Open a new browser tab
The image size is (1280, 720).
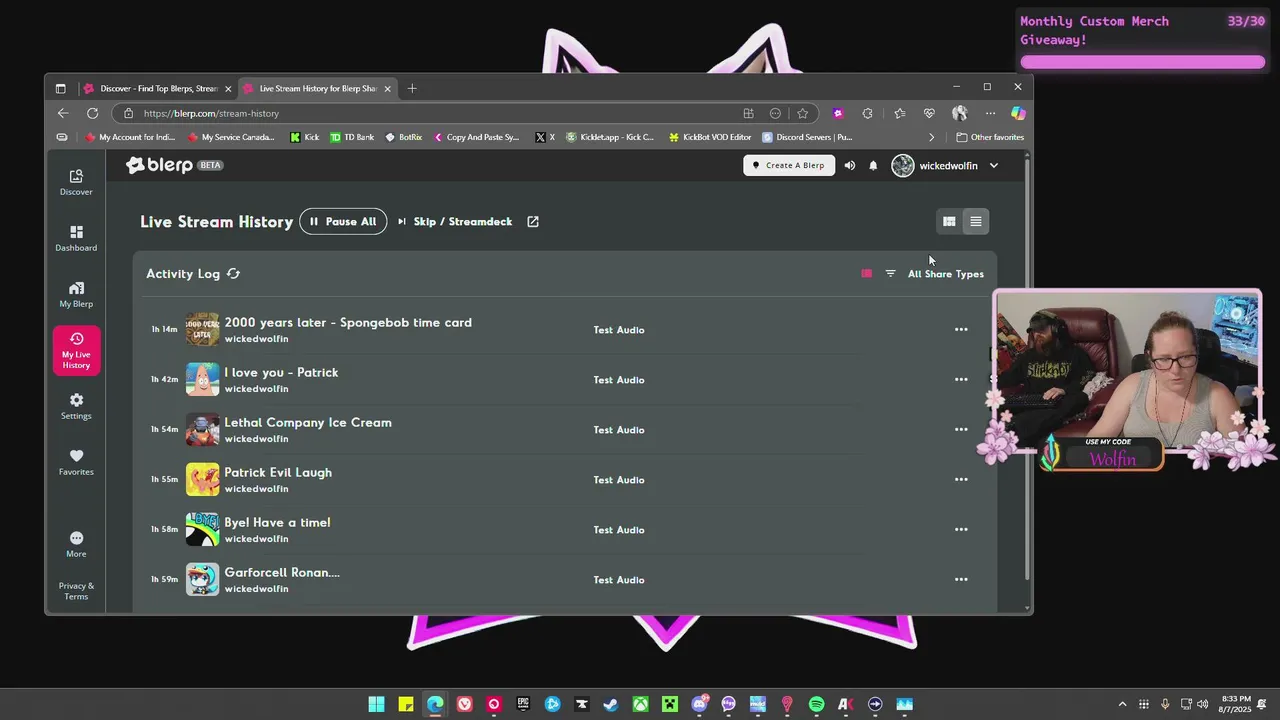412,88
